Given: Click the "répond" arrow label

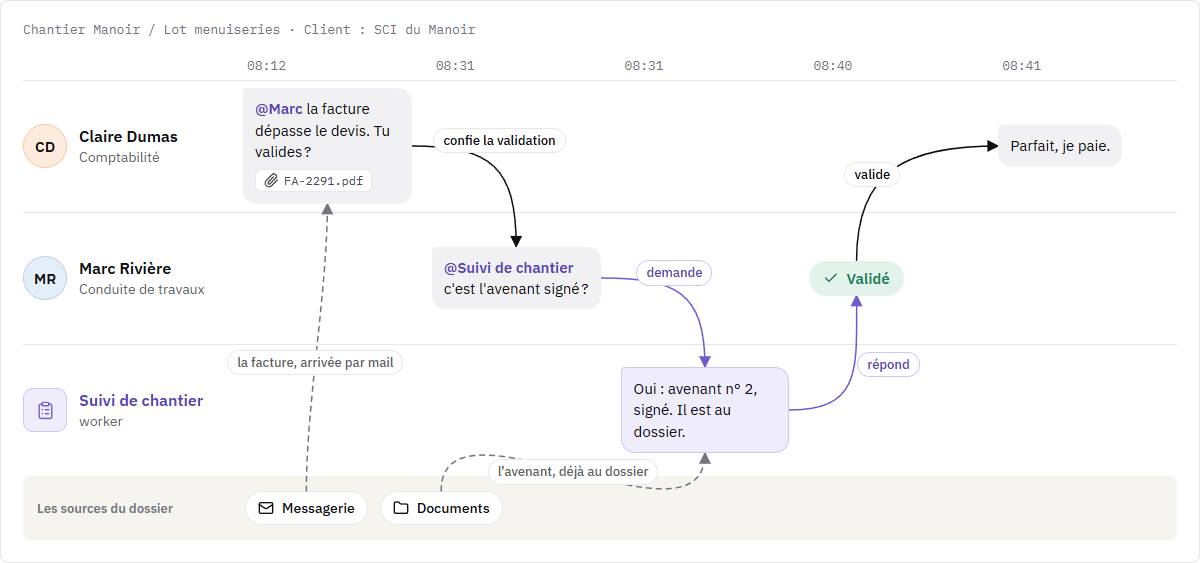Looking at the screenshot, I should click(x=888, y=364).
